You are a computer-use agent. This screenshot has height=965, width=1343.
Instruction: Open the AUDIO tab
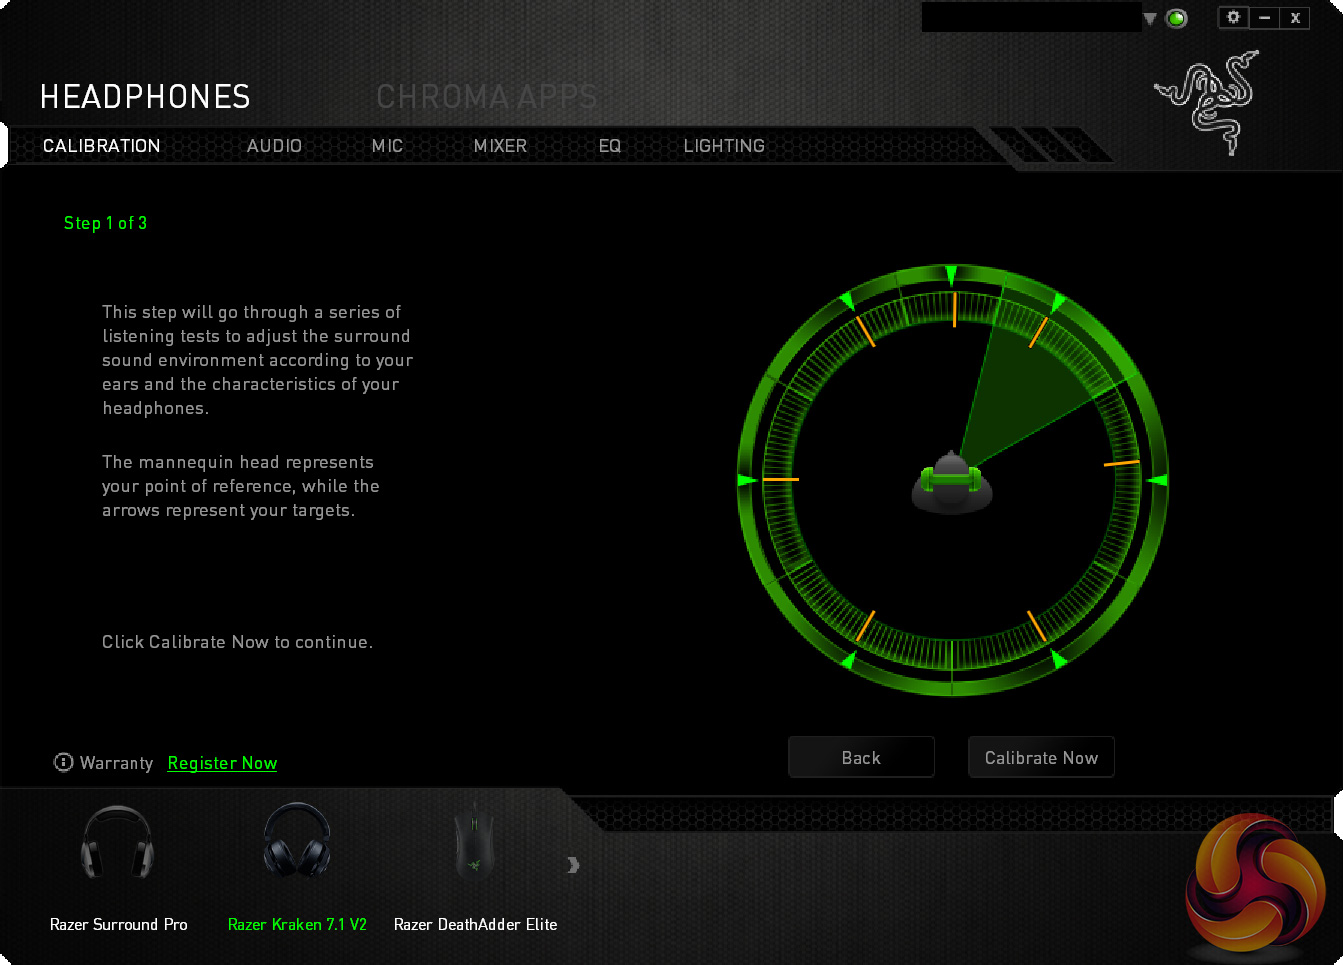275,146
